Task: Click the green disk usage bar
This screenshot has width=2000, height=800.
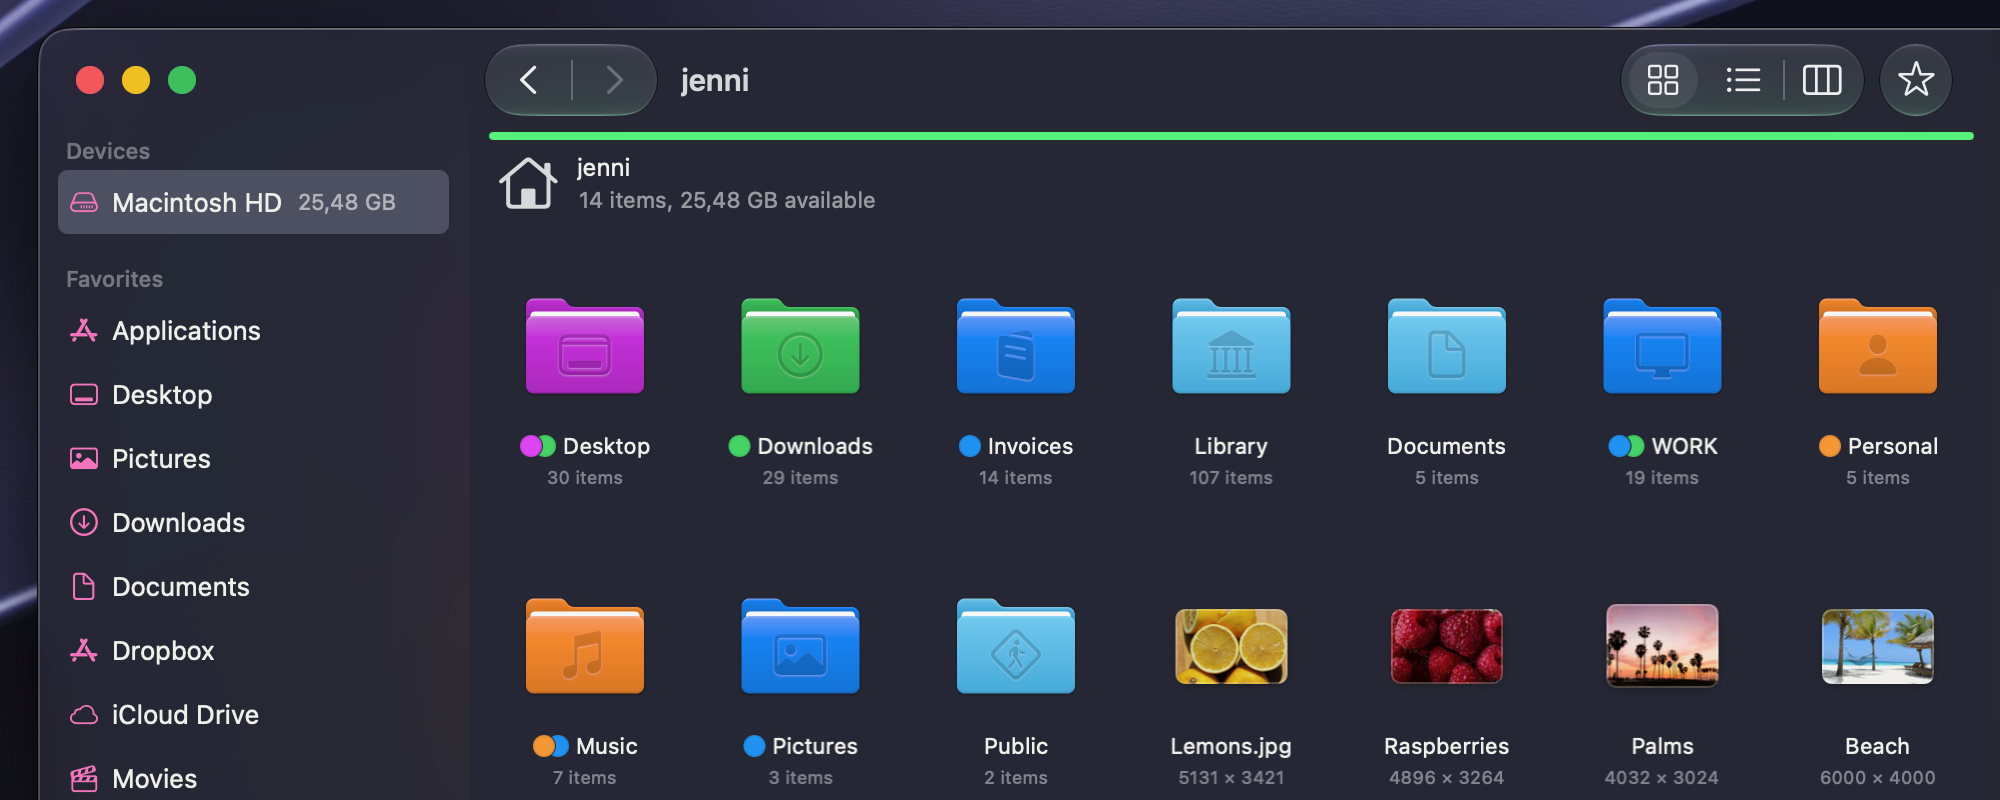Action: point(1231,135)
